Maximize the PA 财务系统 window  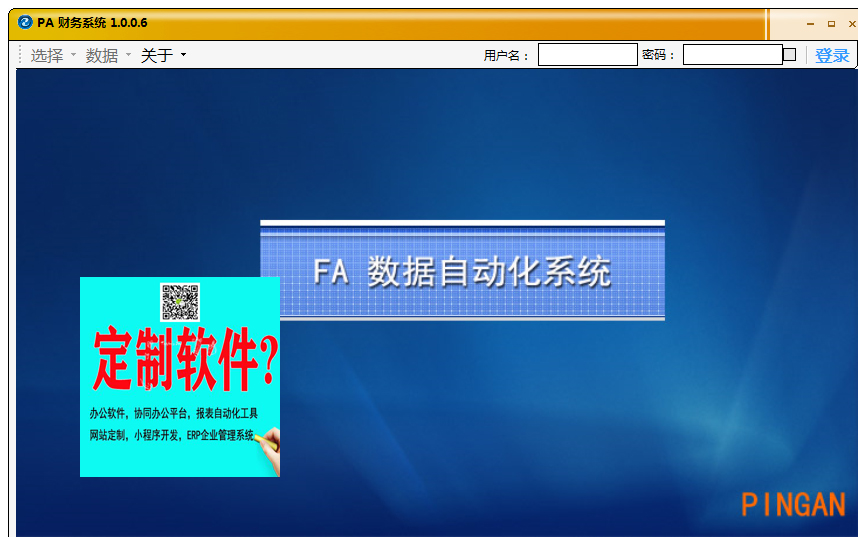click(x=831, y=24)
